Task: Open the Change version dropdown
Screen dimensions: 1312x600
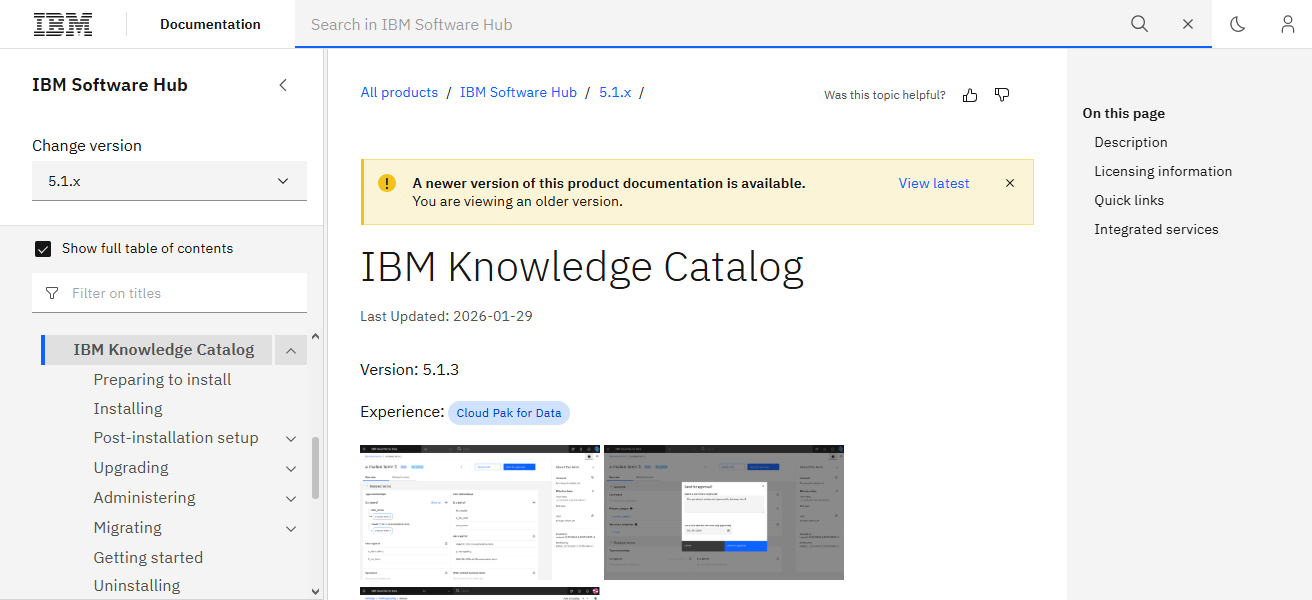Action: coord(169,181)
